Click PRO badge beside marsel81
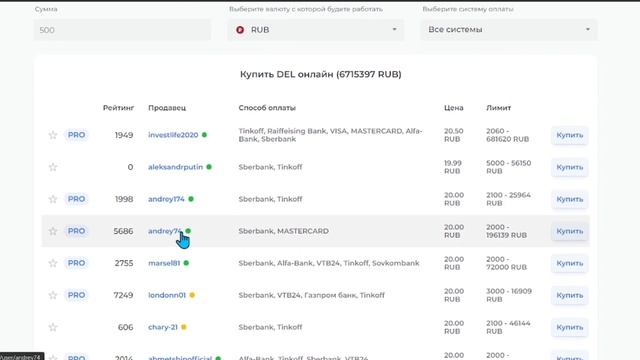 [x=76, y=263]
